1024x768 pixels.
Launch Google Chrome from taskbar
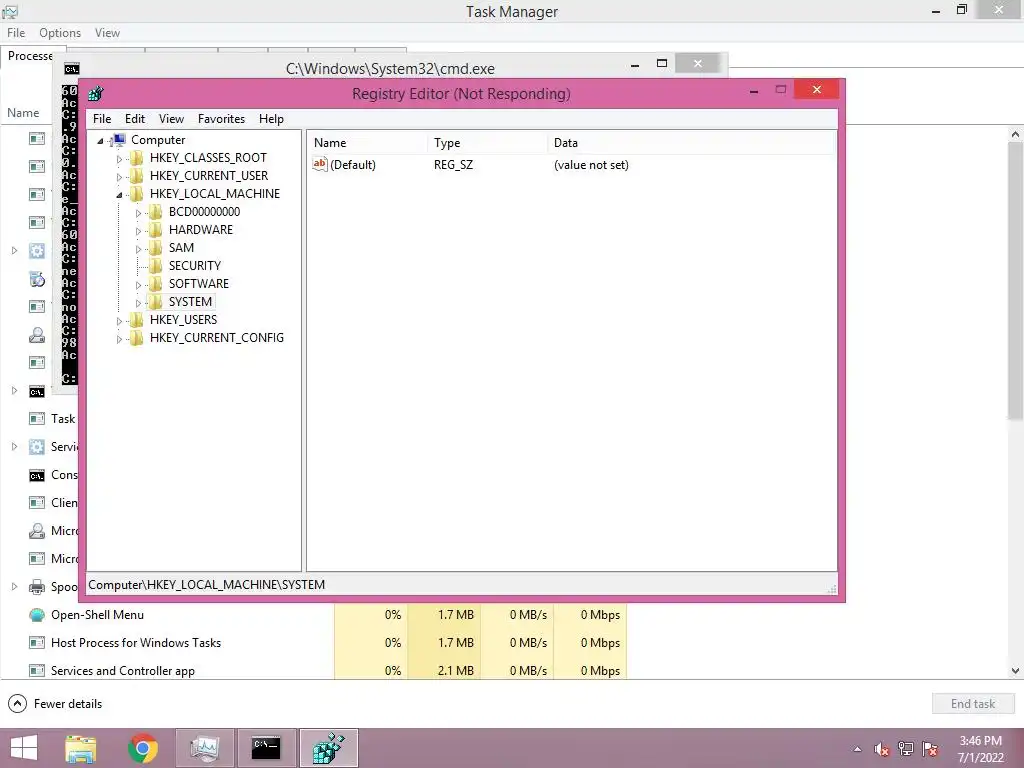pyautogui.click(x=142, y=748)
